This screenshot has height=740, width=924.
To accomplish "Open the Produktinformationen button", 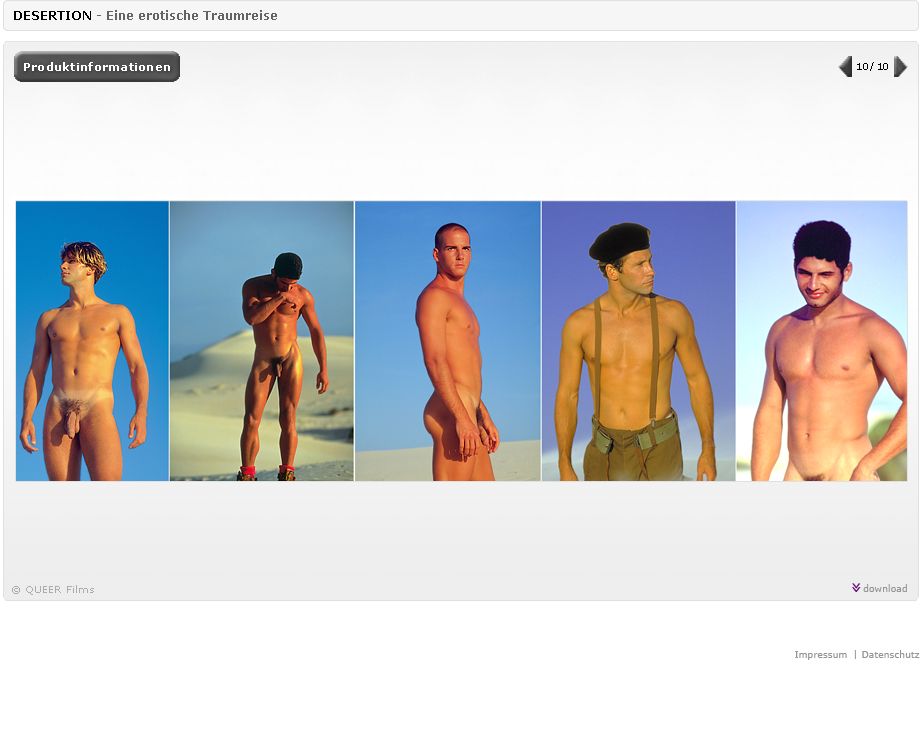I will coord(97,67).
